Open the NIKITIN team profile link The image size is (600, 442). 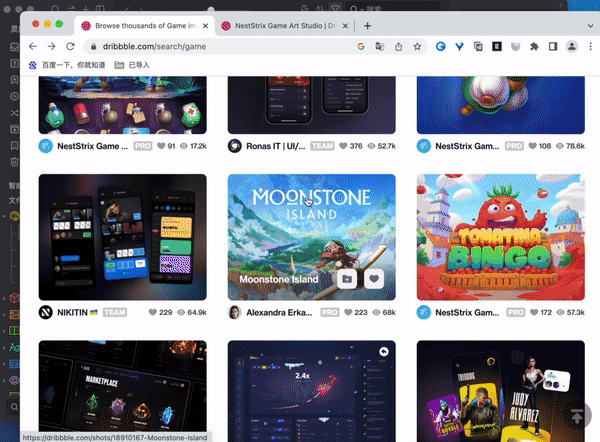click(x=72, y=313)
